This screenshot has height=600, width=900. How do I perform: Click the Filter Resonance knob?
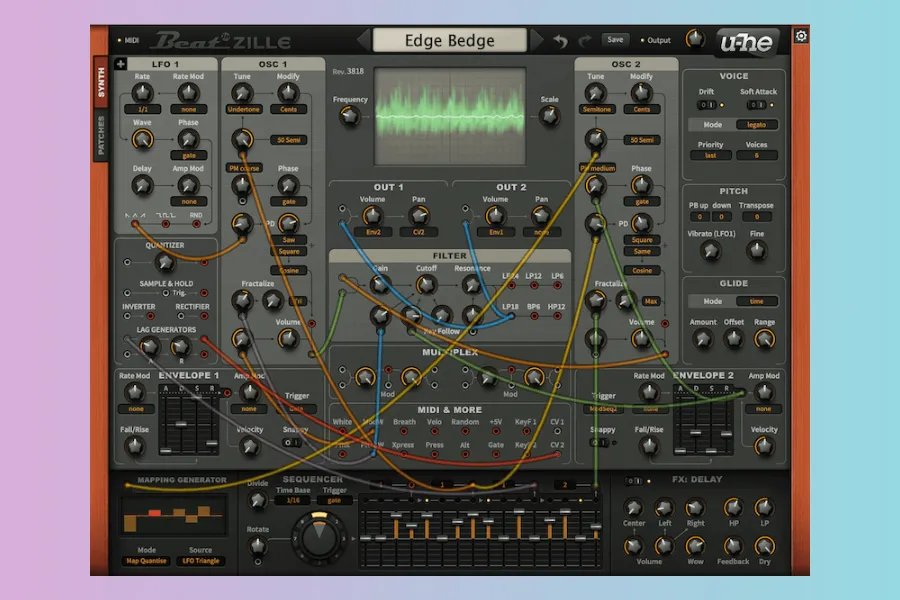[472, 284]
